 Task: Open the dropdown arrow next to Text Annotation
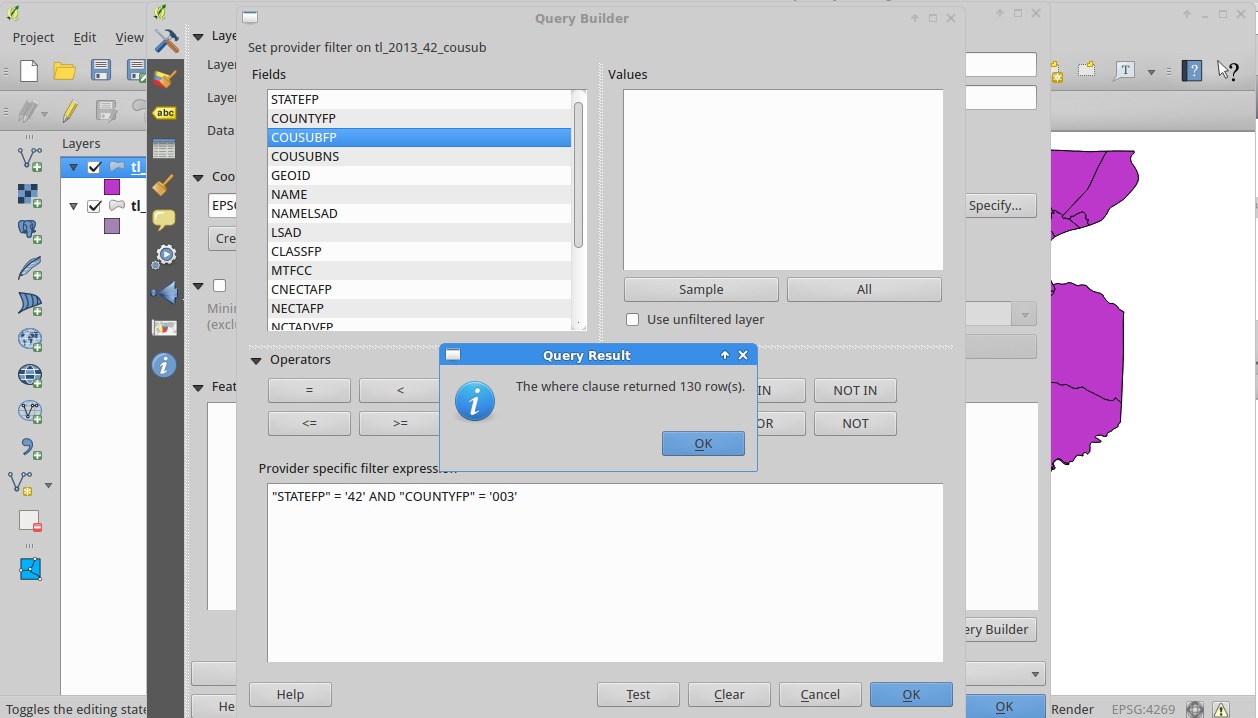pos(1151,72)
